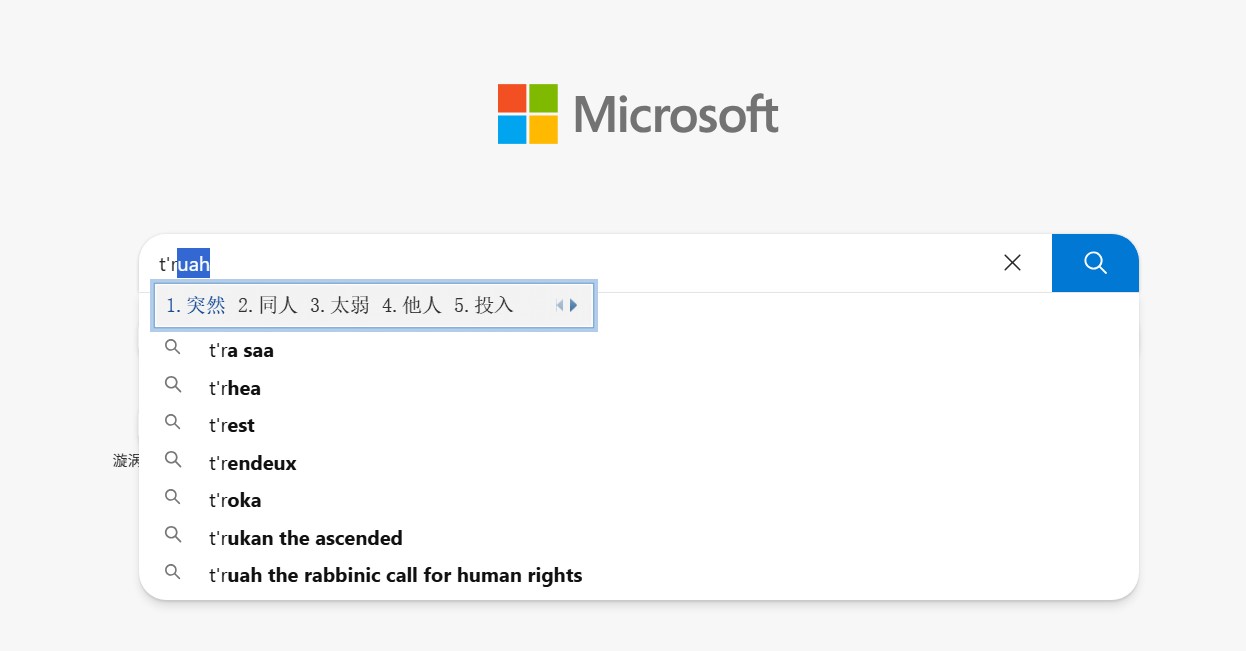Choose IME candidate 2 同人
Image resolution: width=1246 pixels, height=651 pixels.
(x=268, y=305)
